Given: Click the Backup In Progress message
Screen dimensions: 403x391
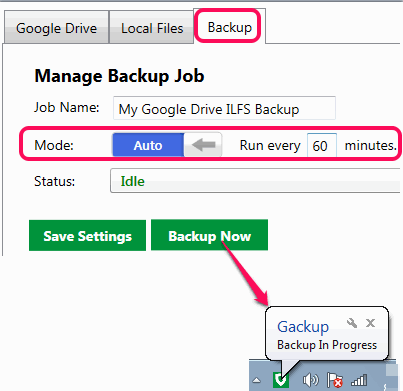Looking at the screenshot, I should [x=327, y=345].
